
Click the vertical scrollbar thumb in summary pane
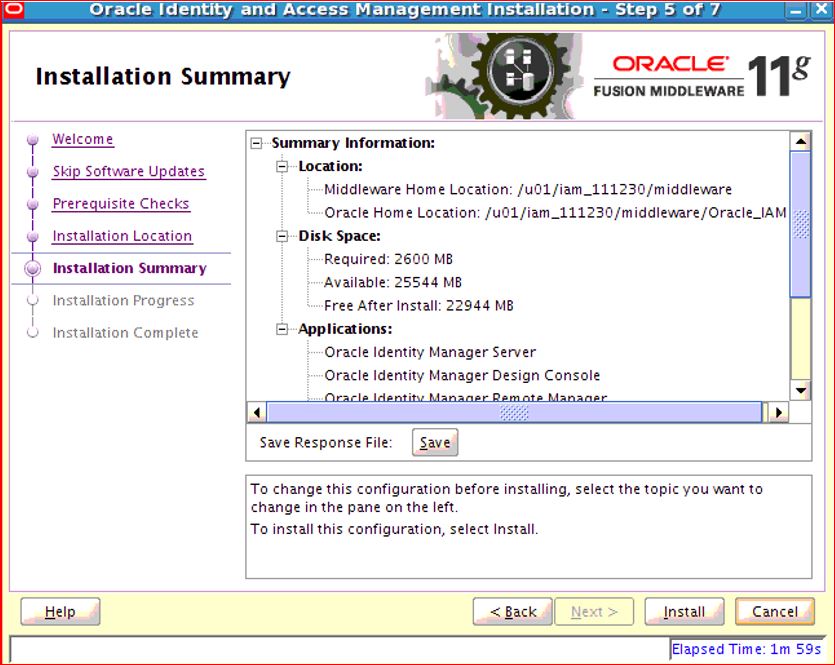(800, 224)
